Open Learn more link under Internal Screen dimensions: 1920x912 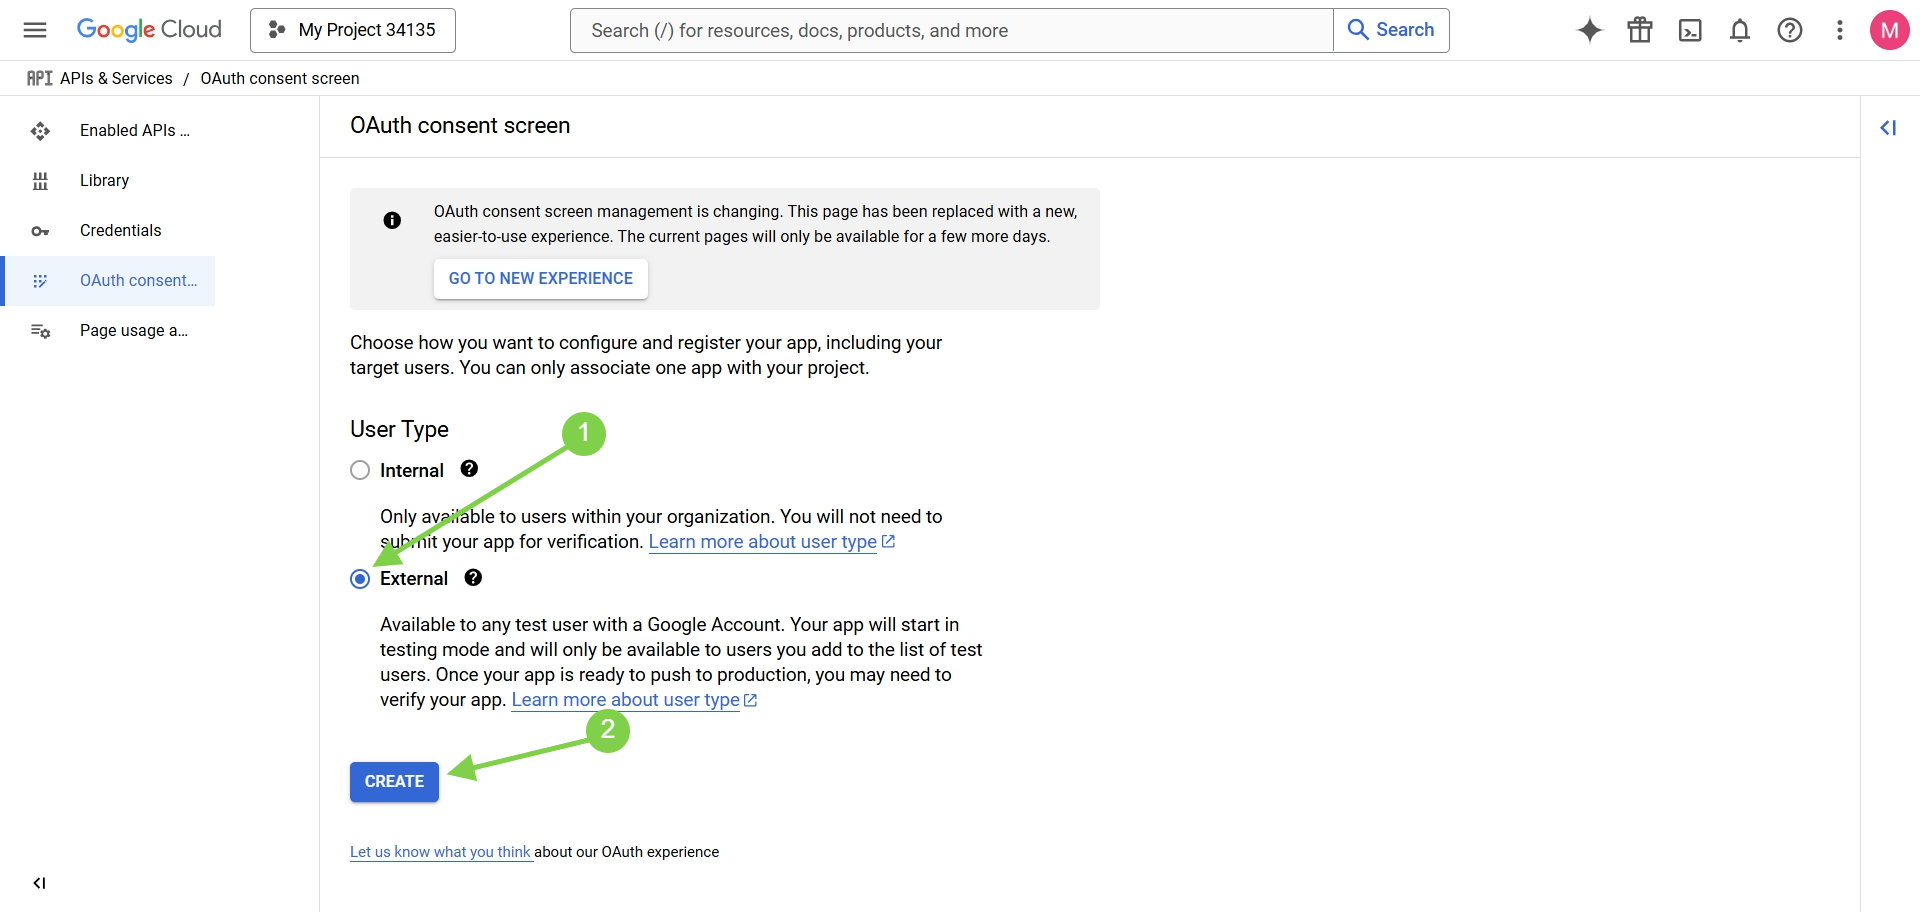point(771,542)
